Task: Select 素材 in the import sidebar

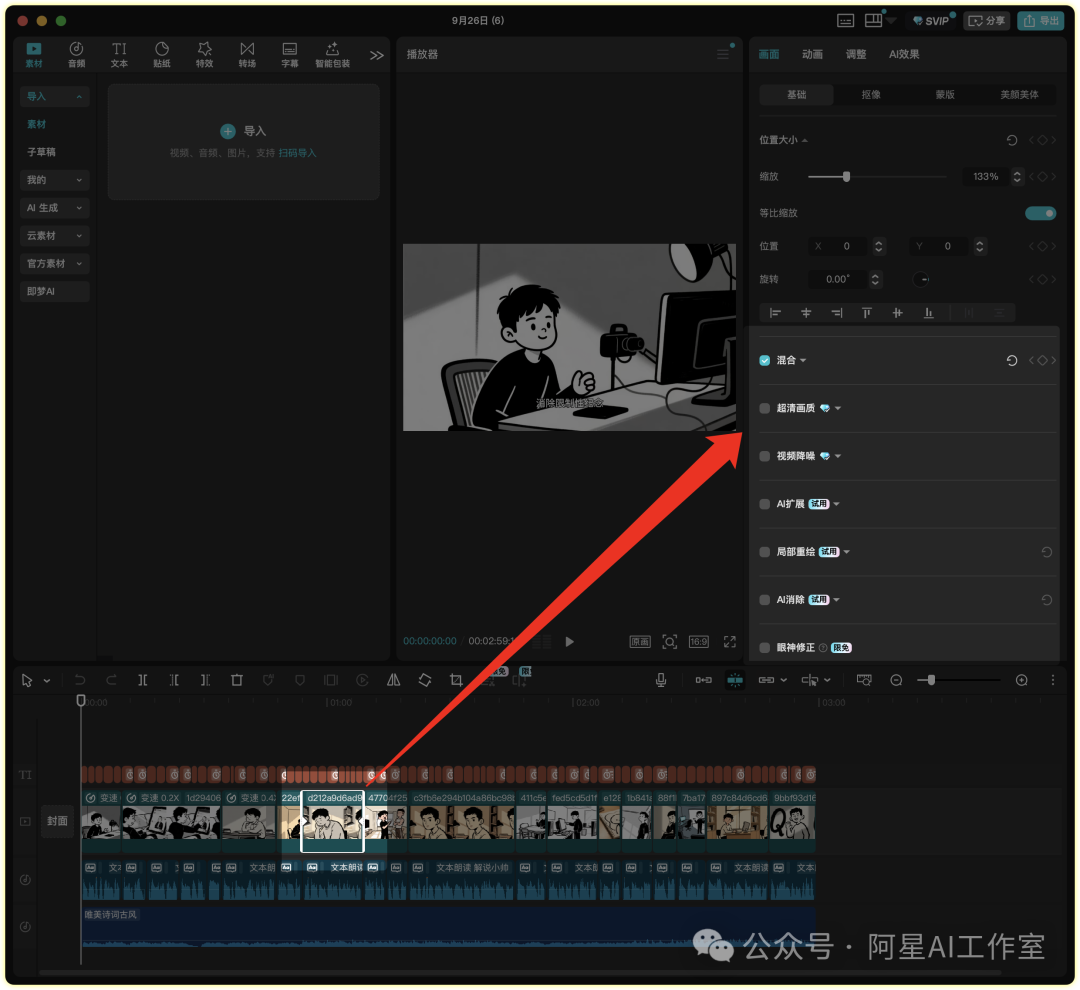Action: (x=37, y=124)
